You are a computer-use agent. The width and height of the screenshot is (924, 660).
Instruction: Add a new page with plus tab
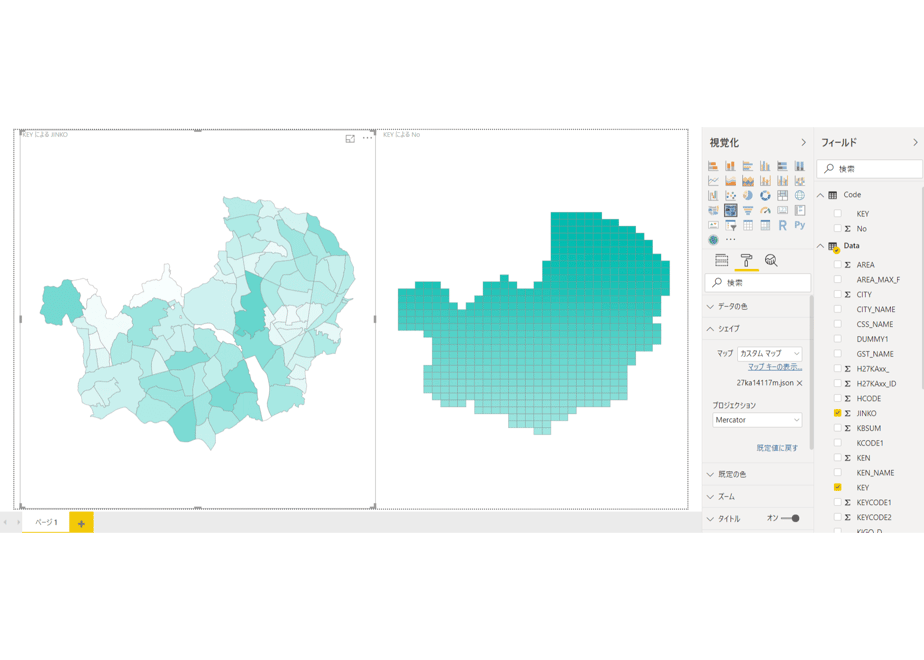click(x=81, y=523)
